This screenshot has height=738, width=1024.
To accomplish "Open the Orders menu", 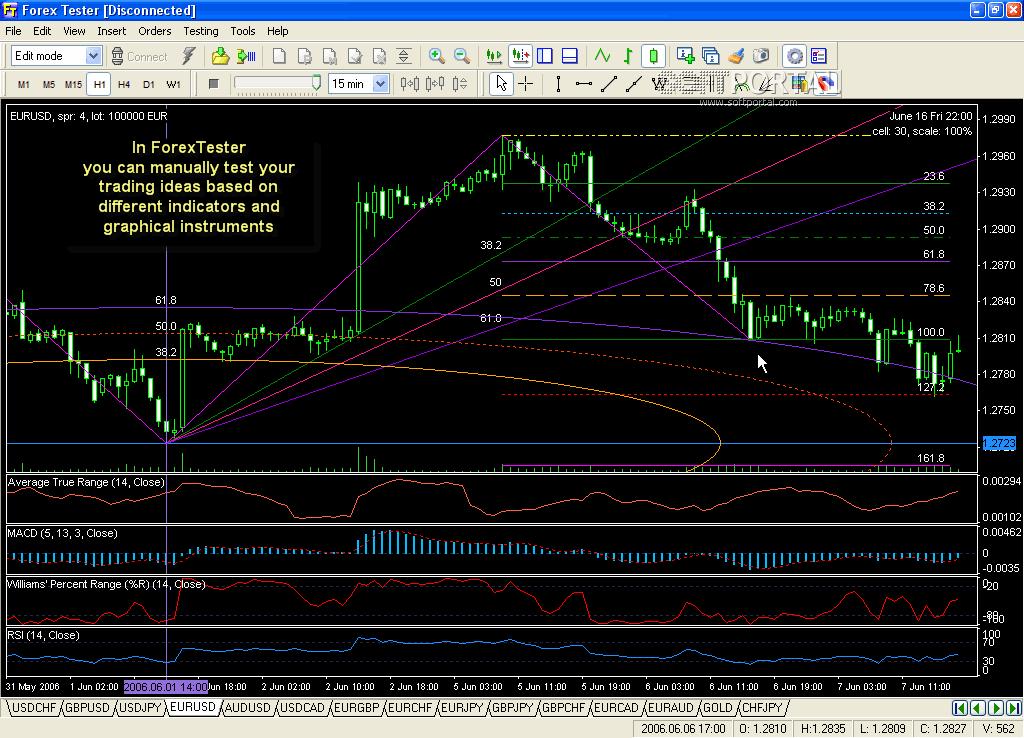I will pyautogui.click(x=155, y=31).
